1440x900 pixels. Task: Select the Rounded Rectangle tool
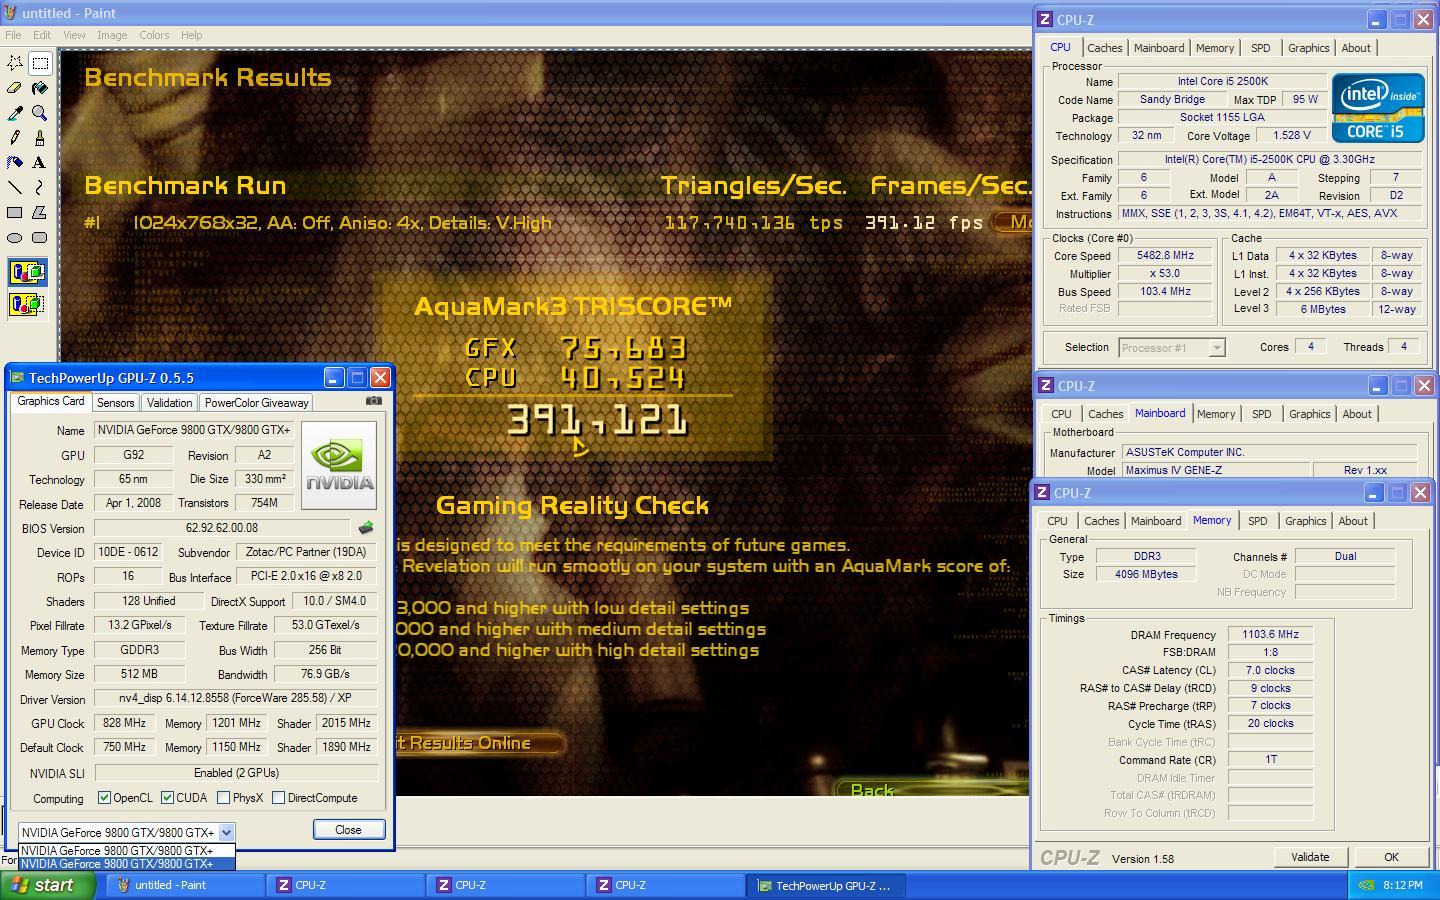click(x=40, y=237)
